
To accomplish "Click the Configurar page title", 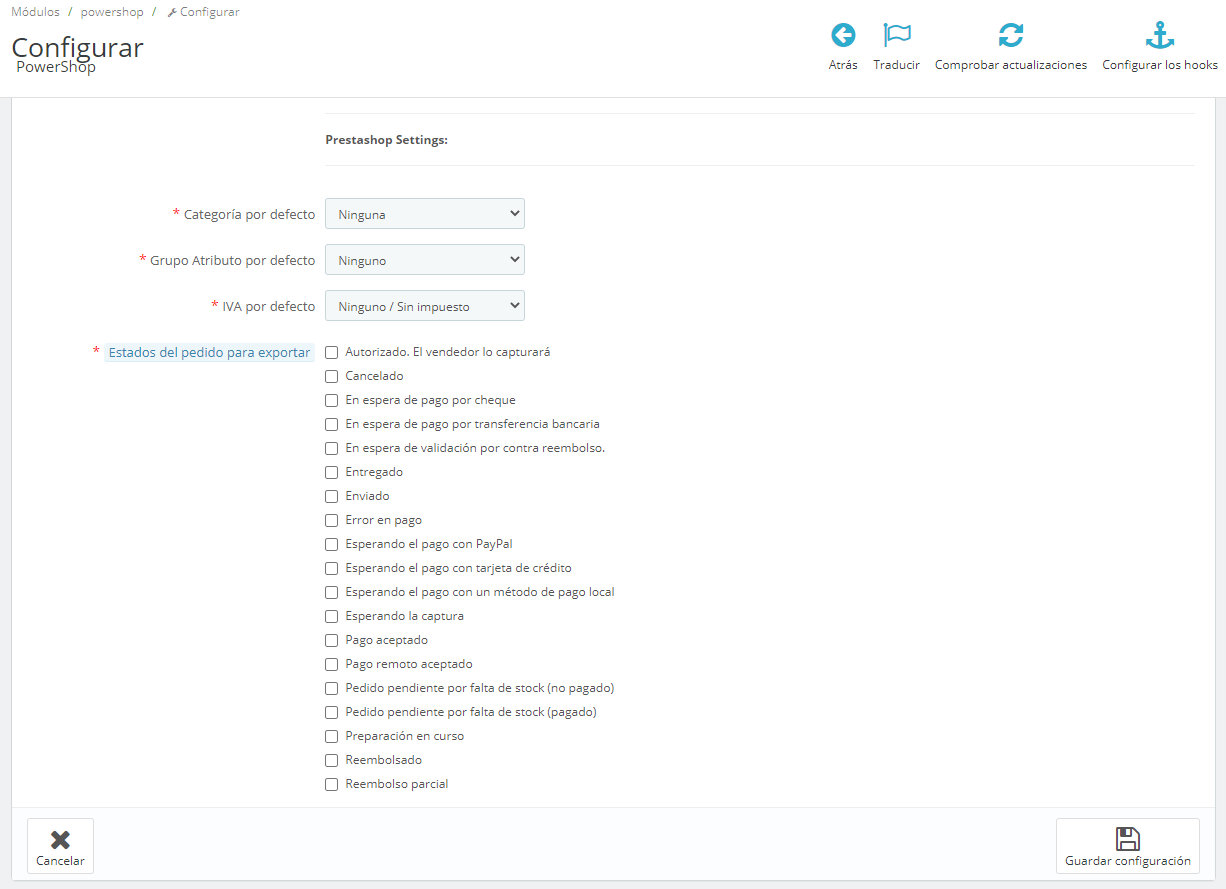I will 77,47.
